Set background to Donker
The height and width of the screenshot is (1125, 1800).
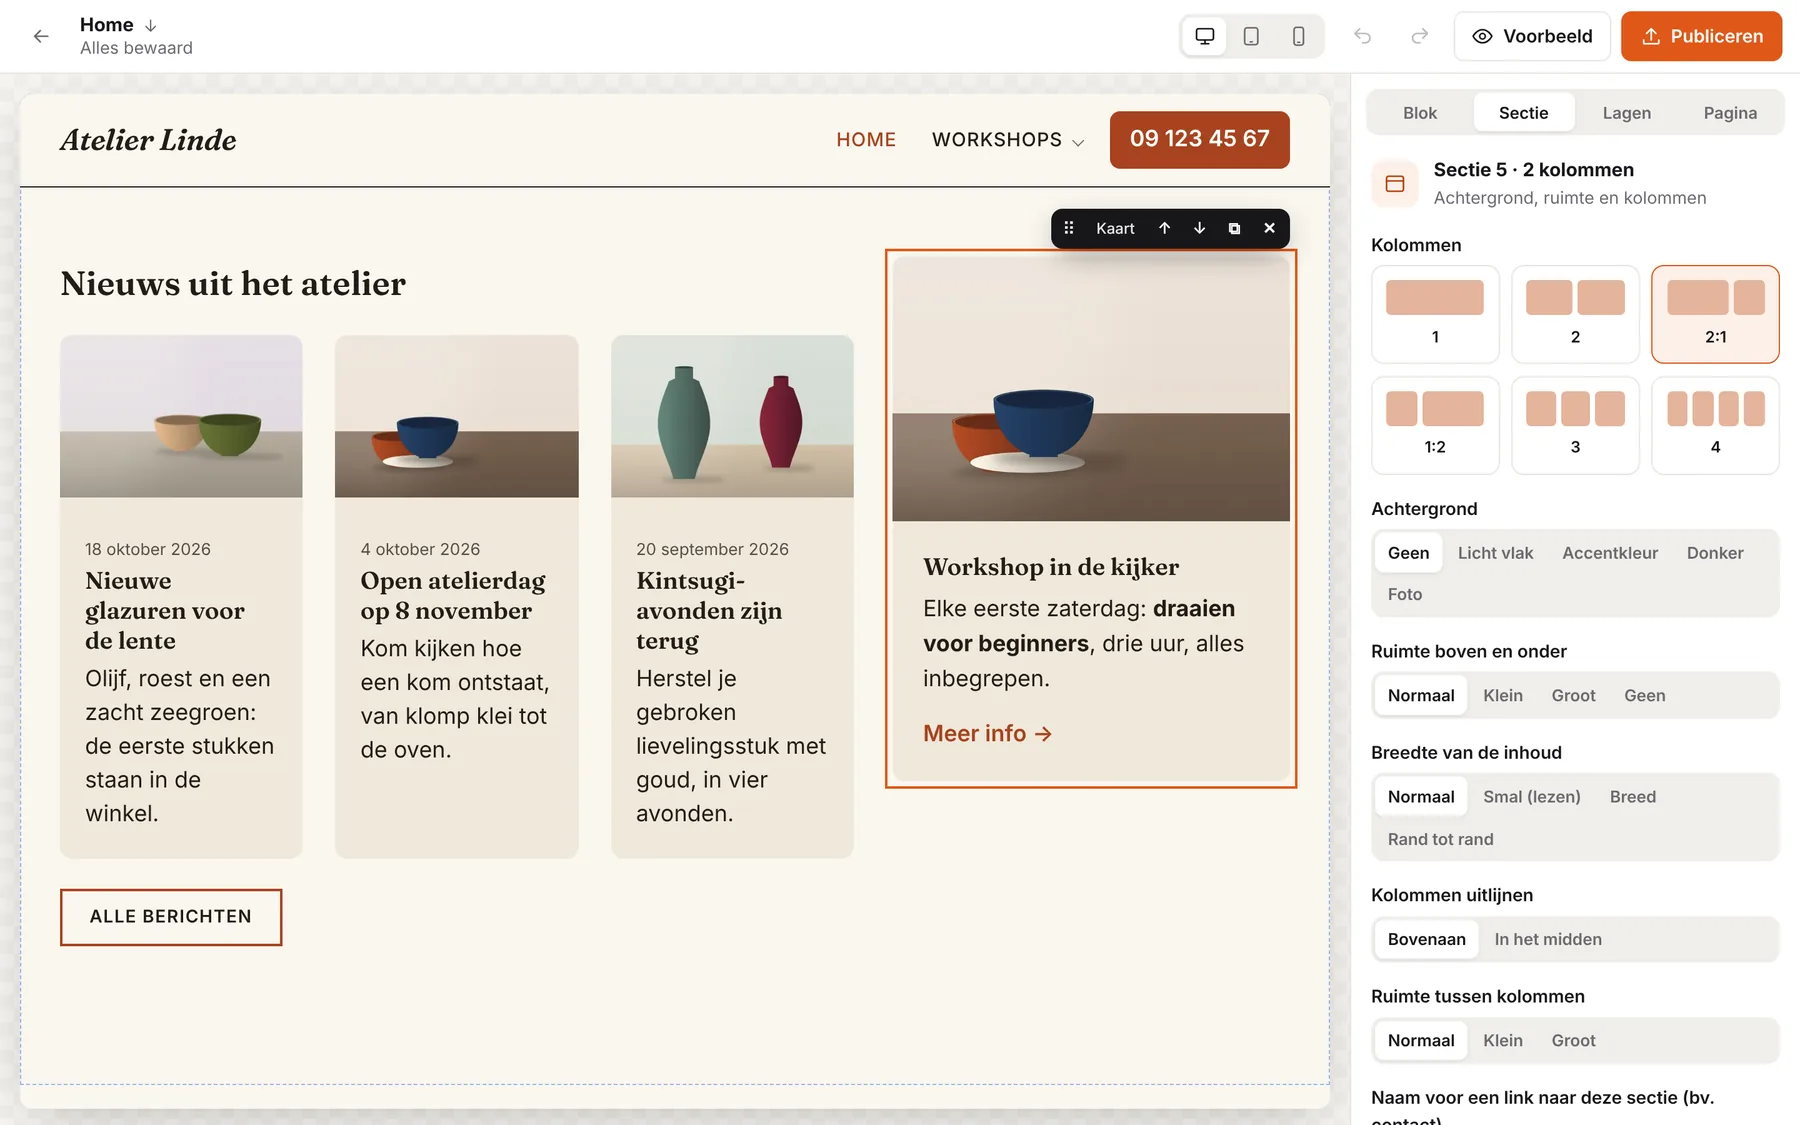[x=1715, y=553]
